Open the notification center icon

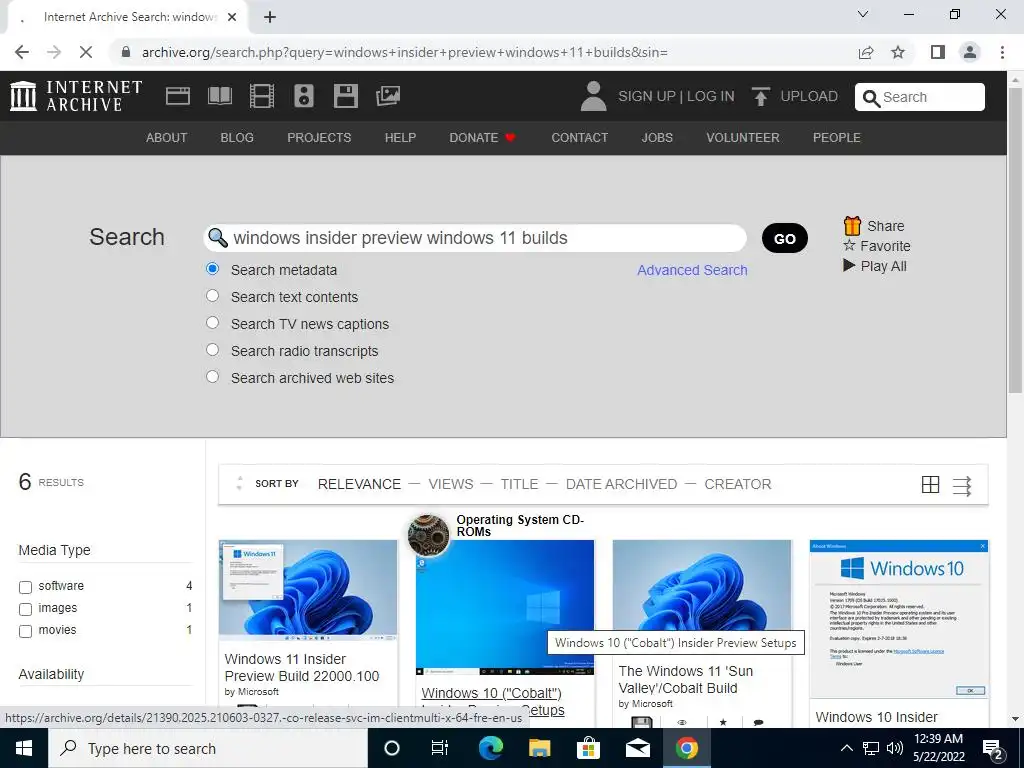993,749
